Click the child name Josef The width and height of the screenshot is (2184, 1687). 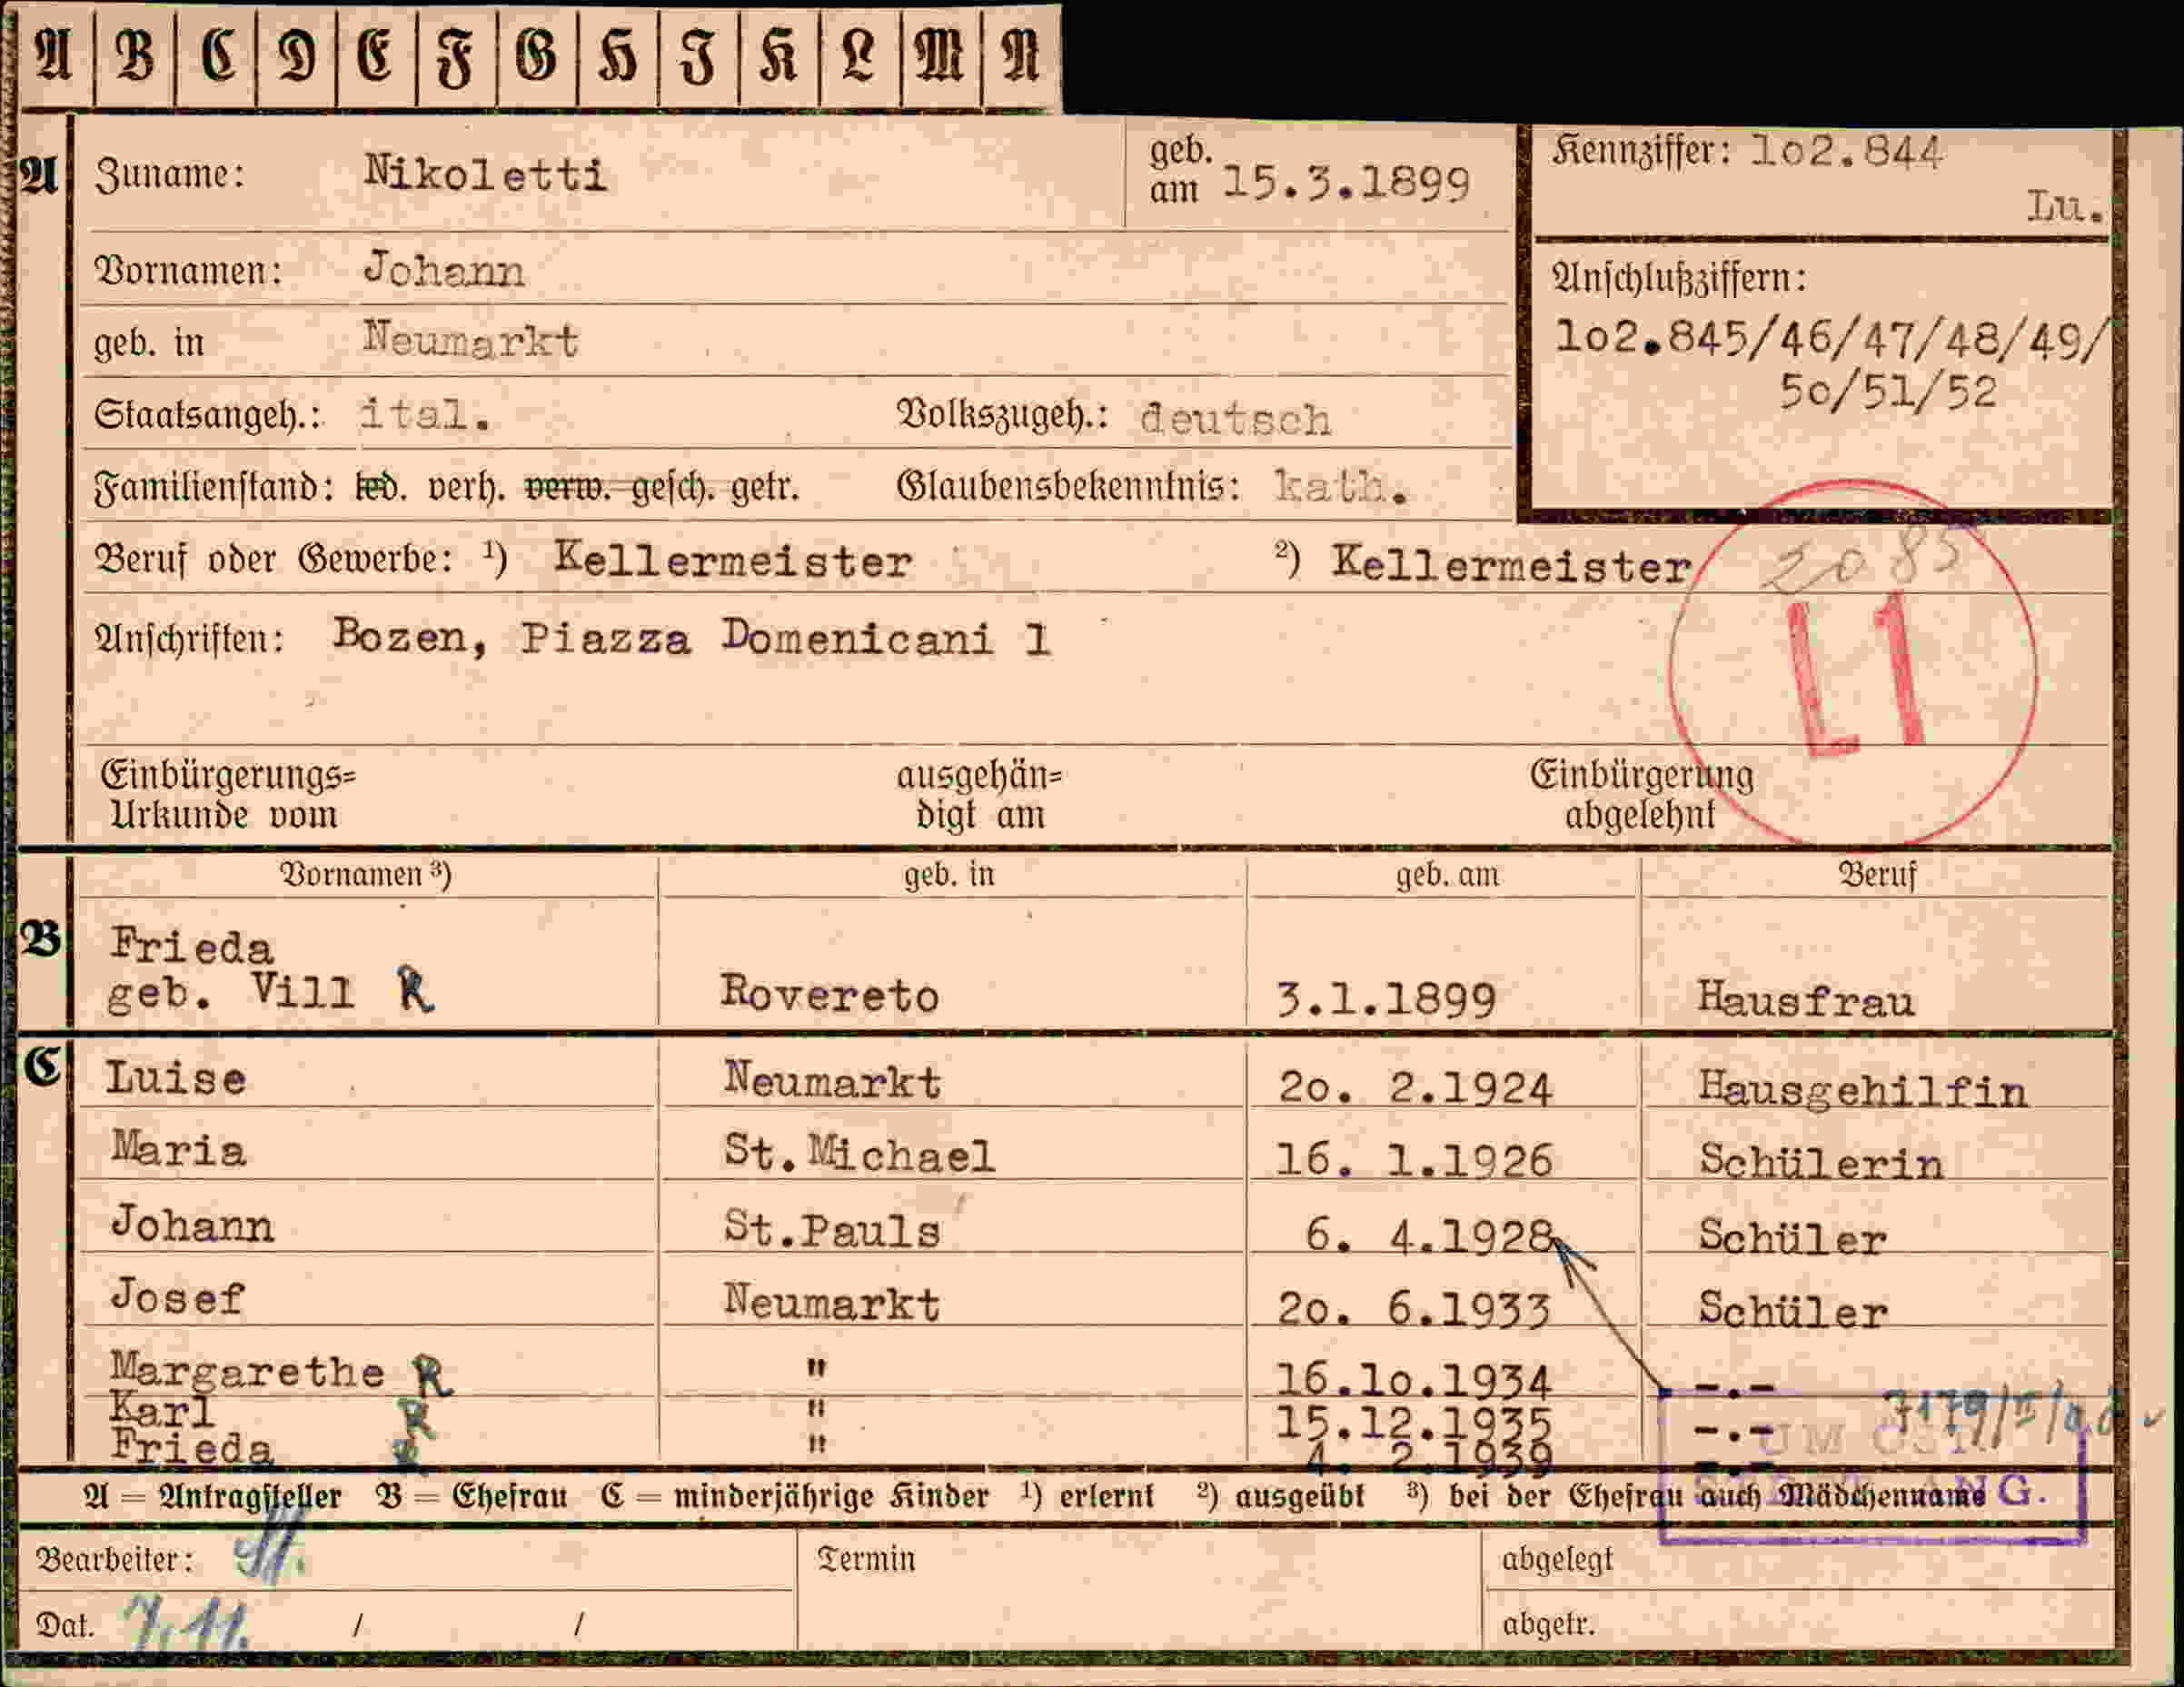177,1297
